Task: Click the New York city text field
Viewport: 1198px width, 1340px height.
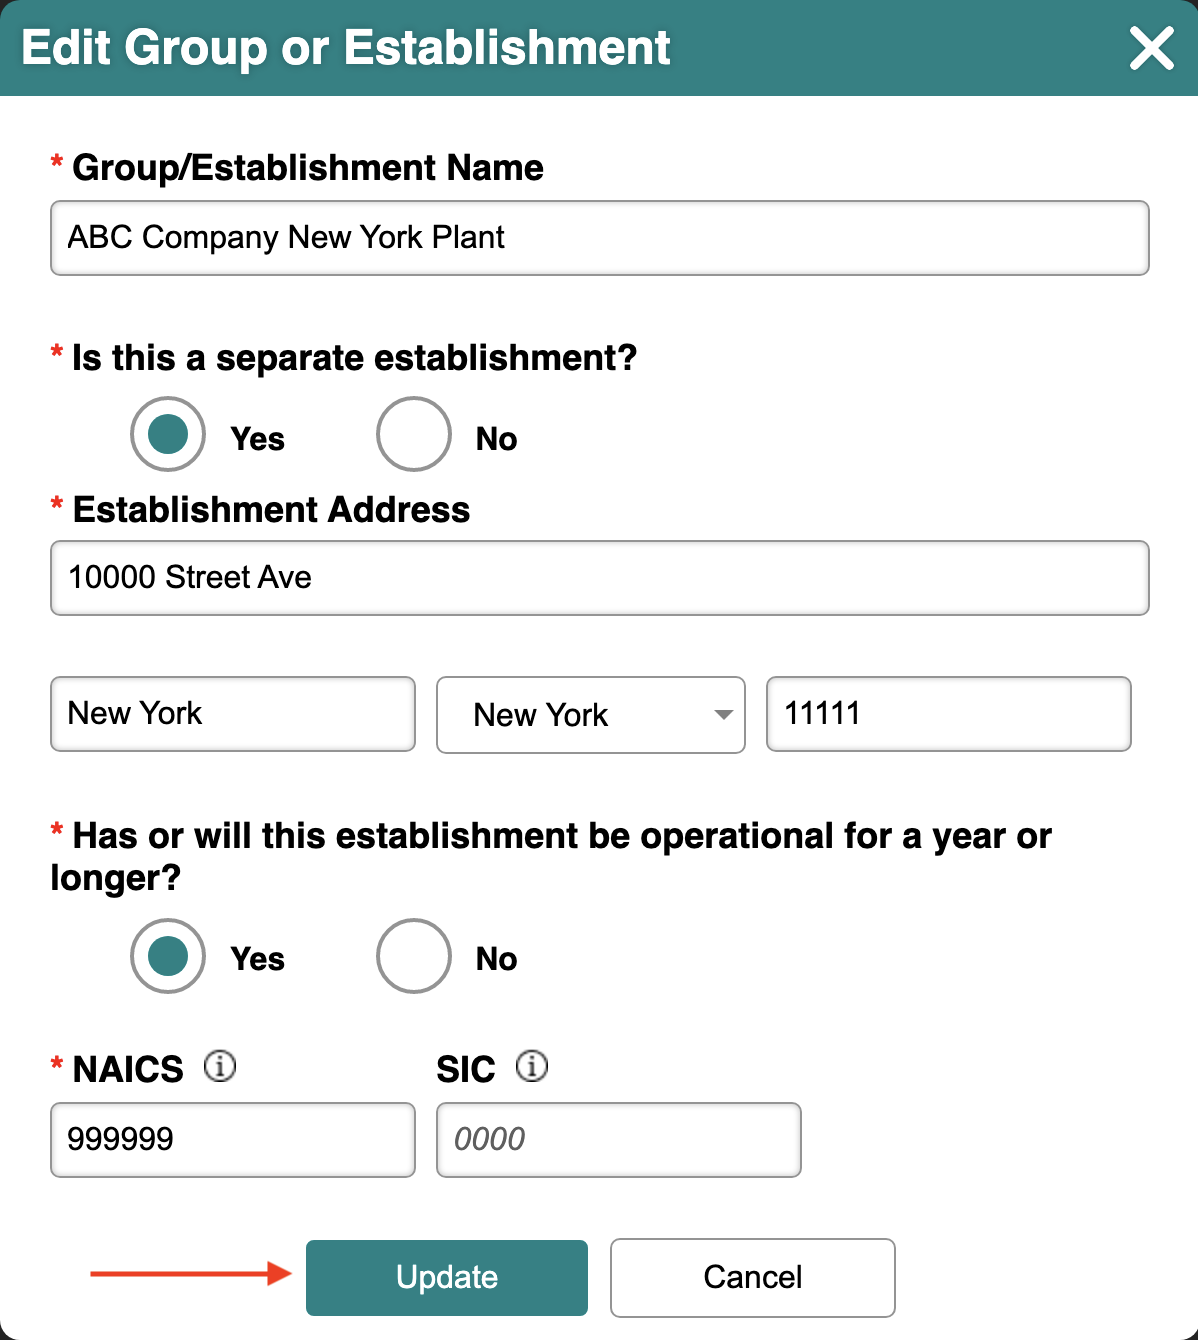Action: 233,714
